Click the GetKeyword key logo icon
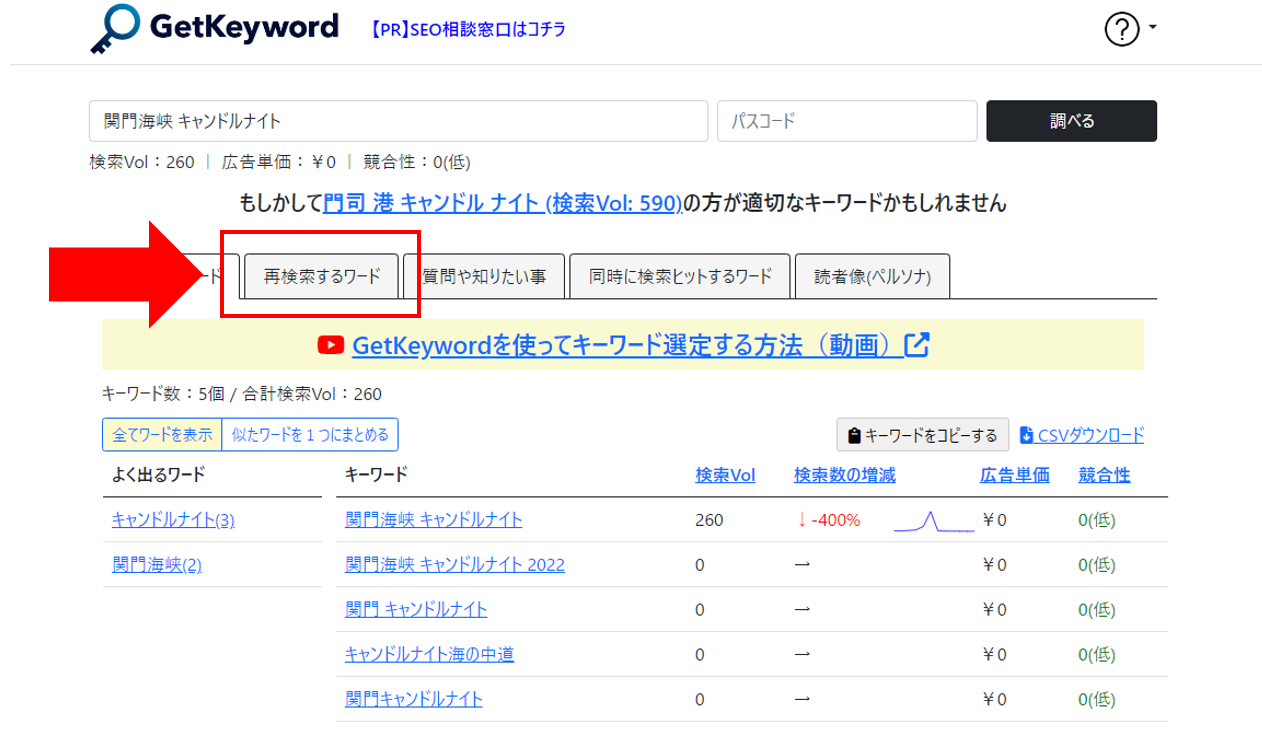 [x=114, y=30]
